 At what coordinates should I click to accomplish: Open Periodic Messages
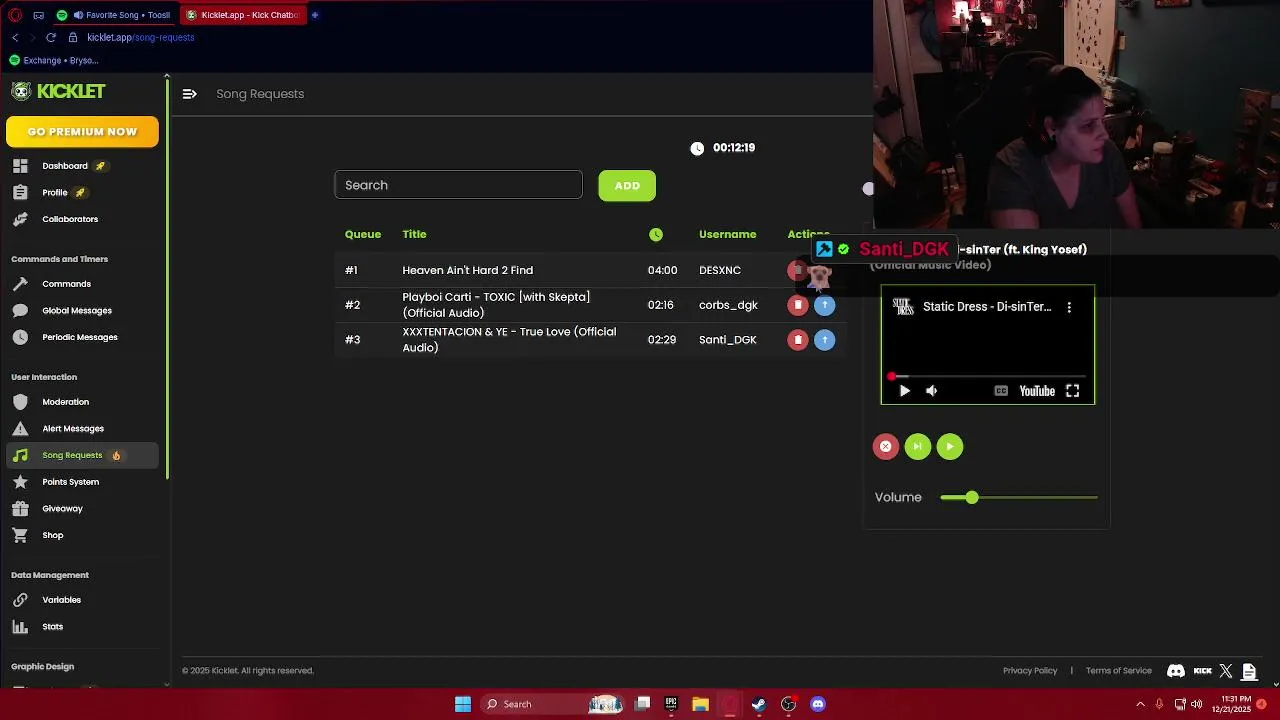[x=80, y=337]
